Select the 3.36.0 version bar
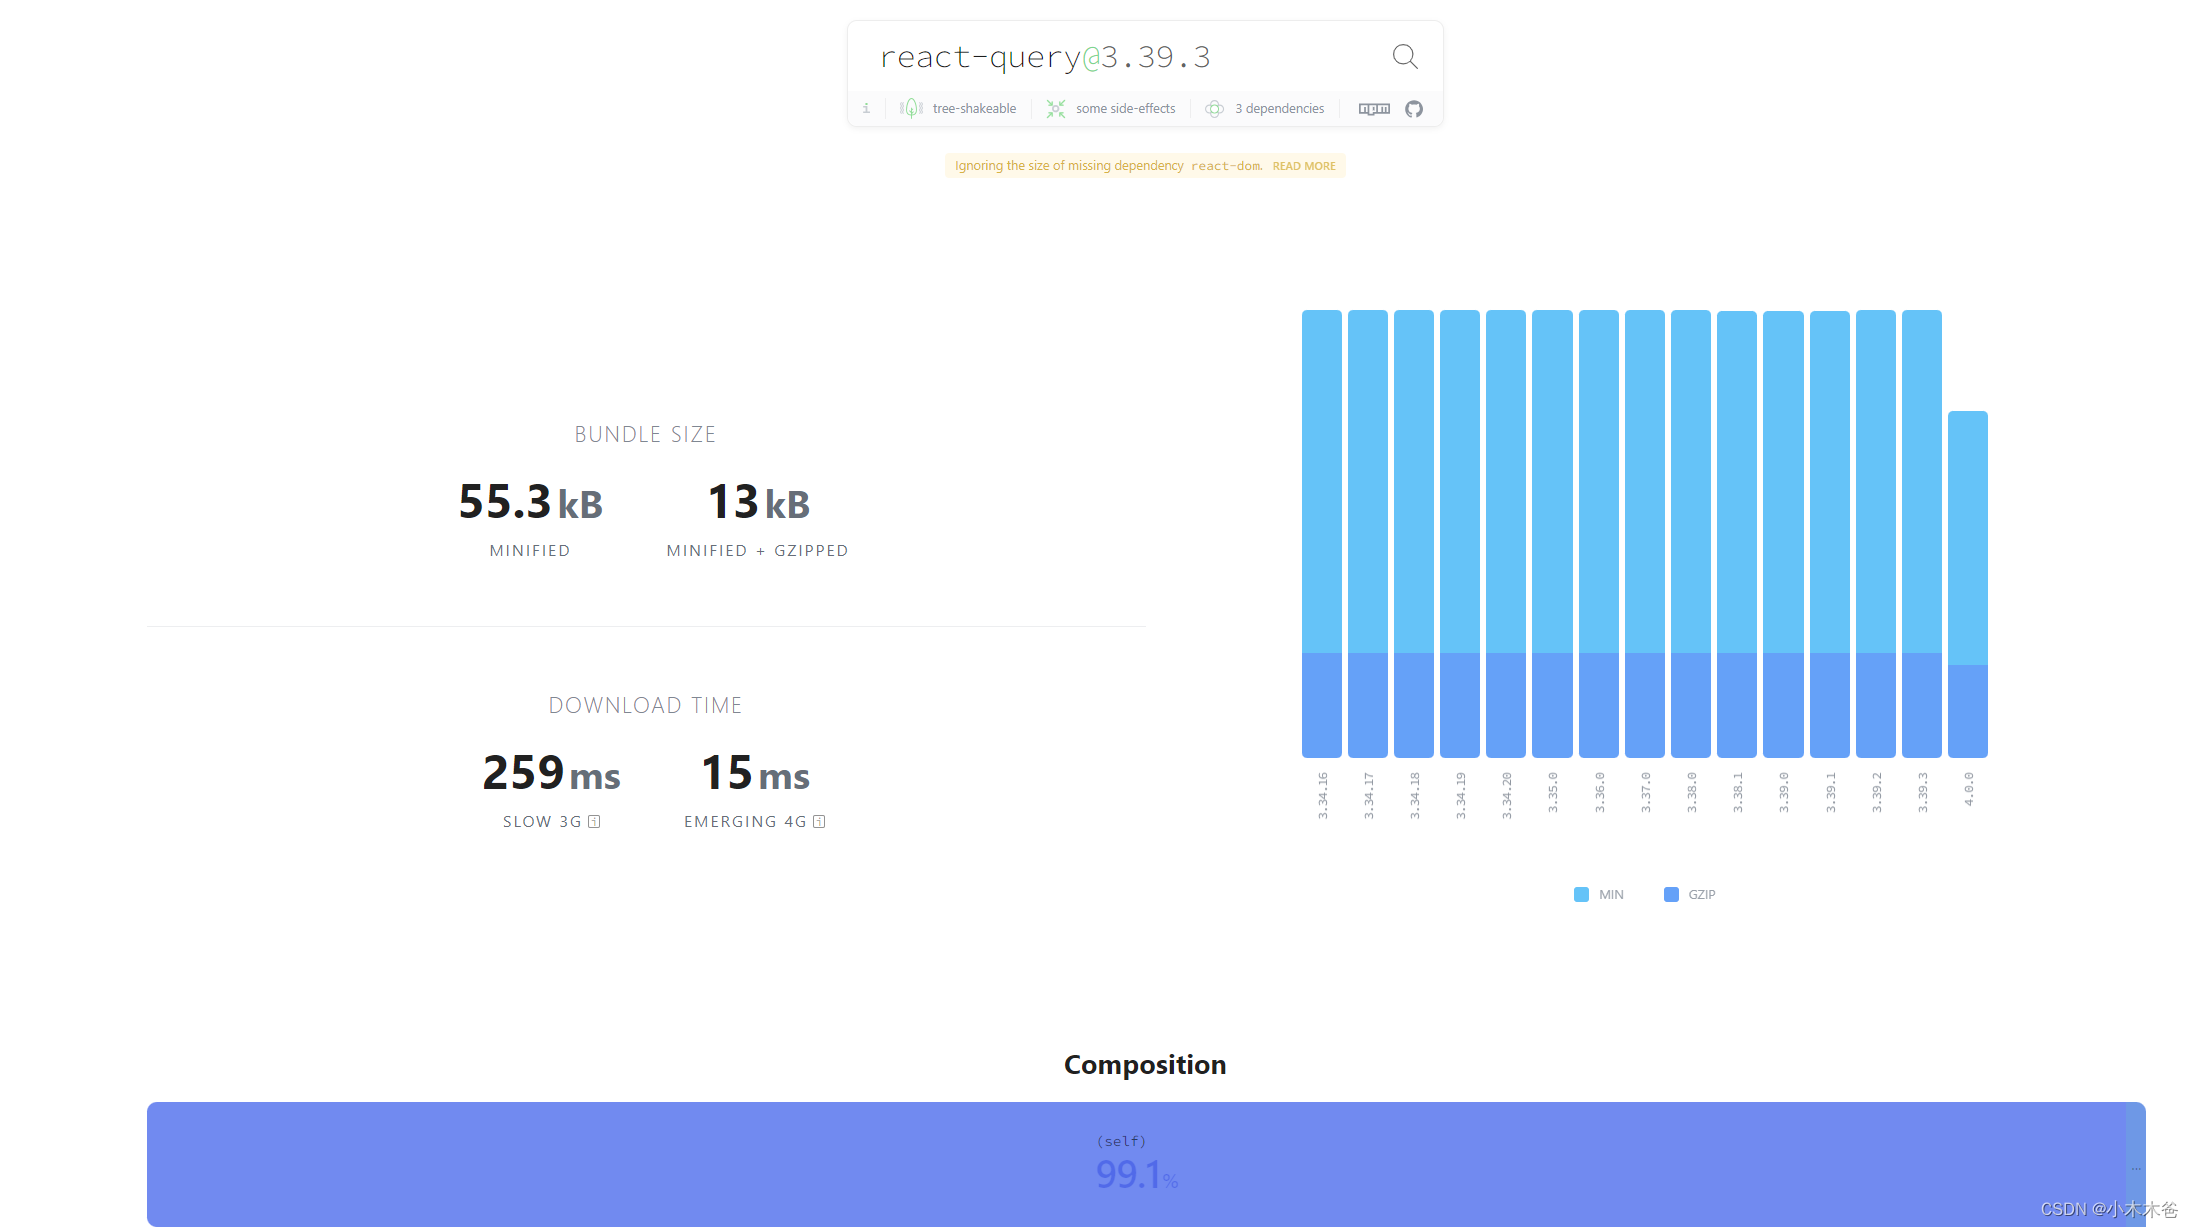Image resolution: width=2194 pixels, height=1228 pixels. coord(1598,533)
